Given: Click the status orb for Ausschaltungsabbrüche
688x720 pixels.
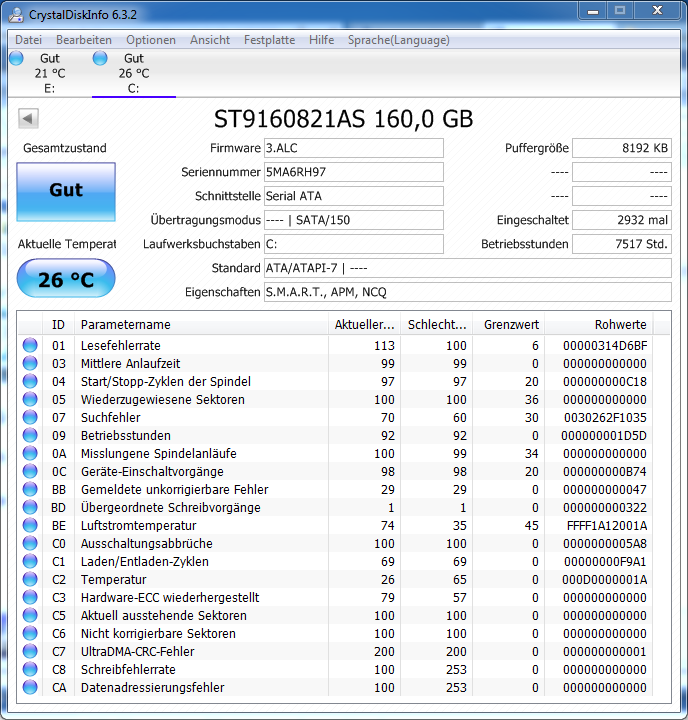Looking at the screenshot, I should [x=30, y=543].
